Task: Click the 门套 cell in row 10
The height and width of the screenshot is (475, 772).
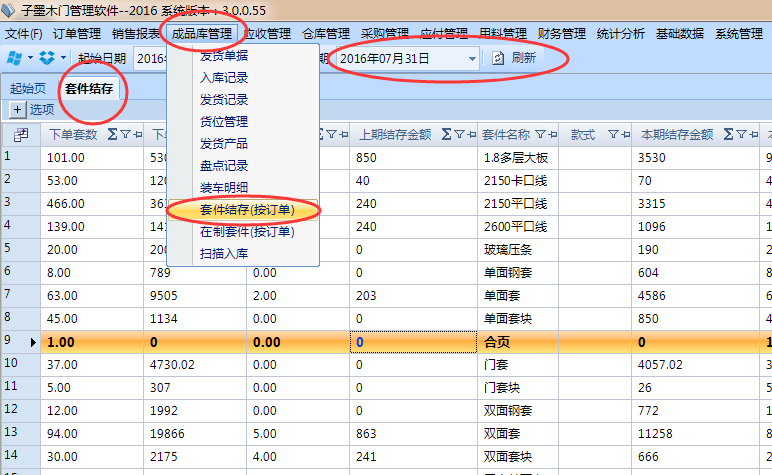Action: (x=495, y=364)
